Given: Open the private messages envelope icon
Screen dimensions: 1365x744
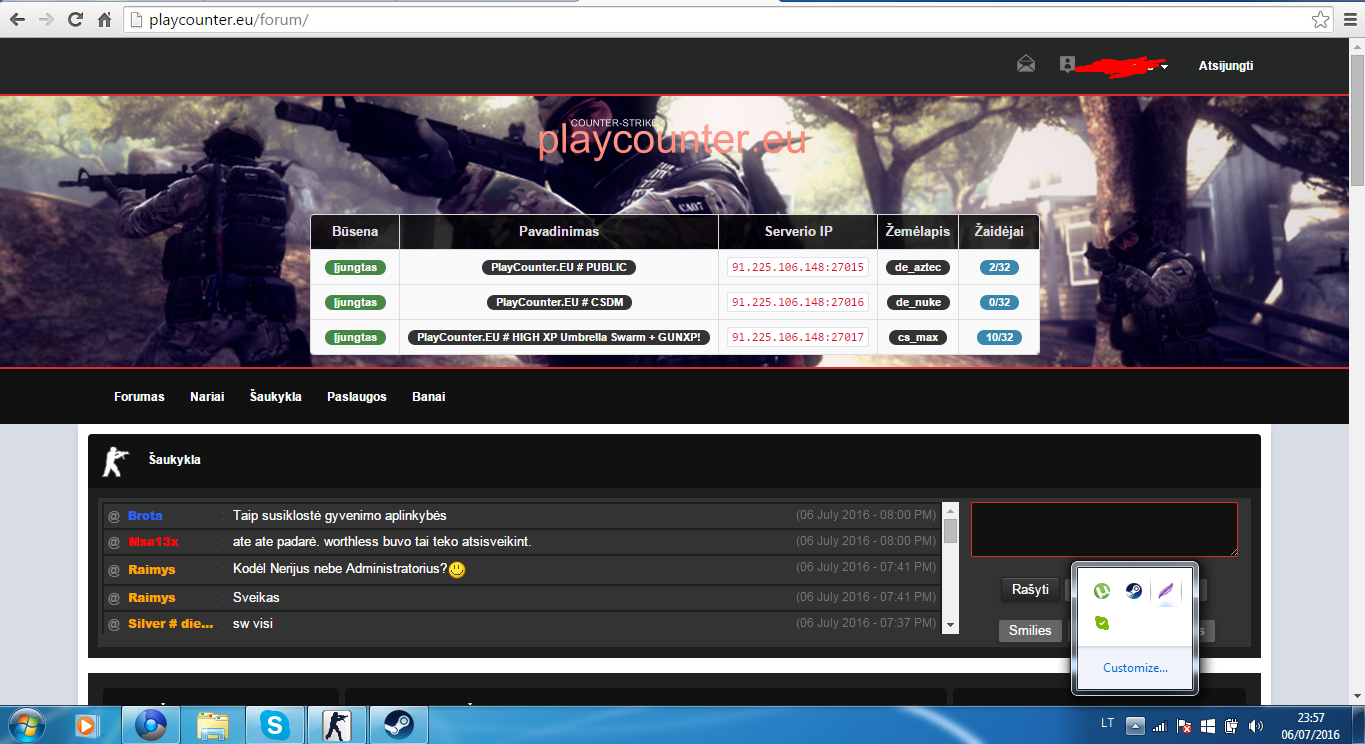Looking at the screenshot, I should [x=1026, y=65].
